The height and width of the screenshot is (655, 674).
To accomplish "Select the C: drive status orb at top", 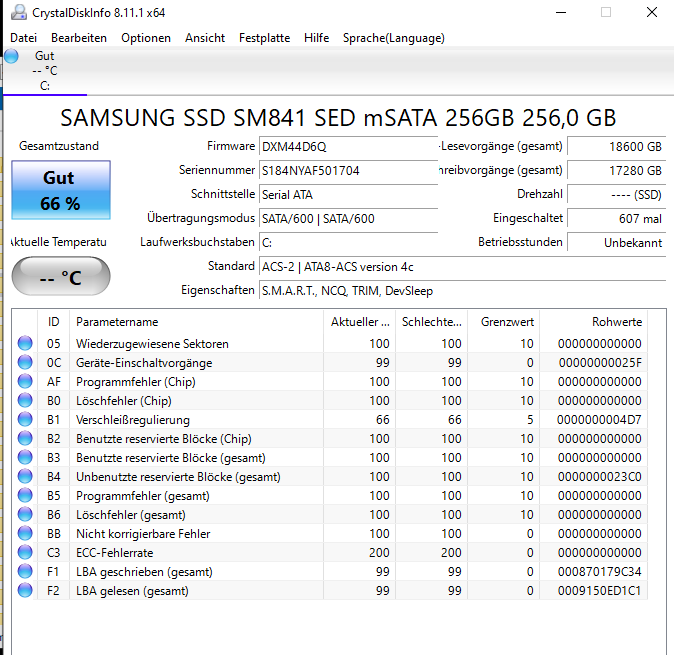I will (12, 56).
